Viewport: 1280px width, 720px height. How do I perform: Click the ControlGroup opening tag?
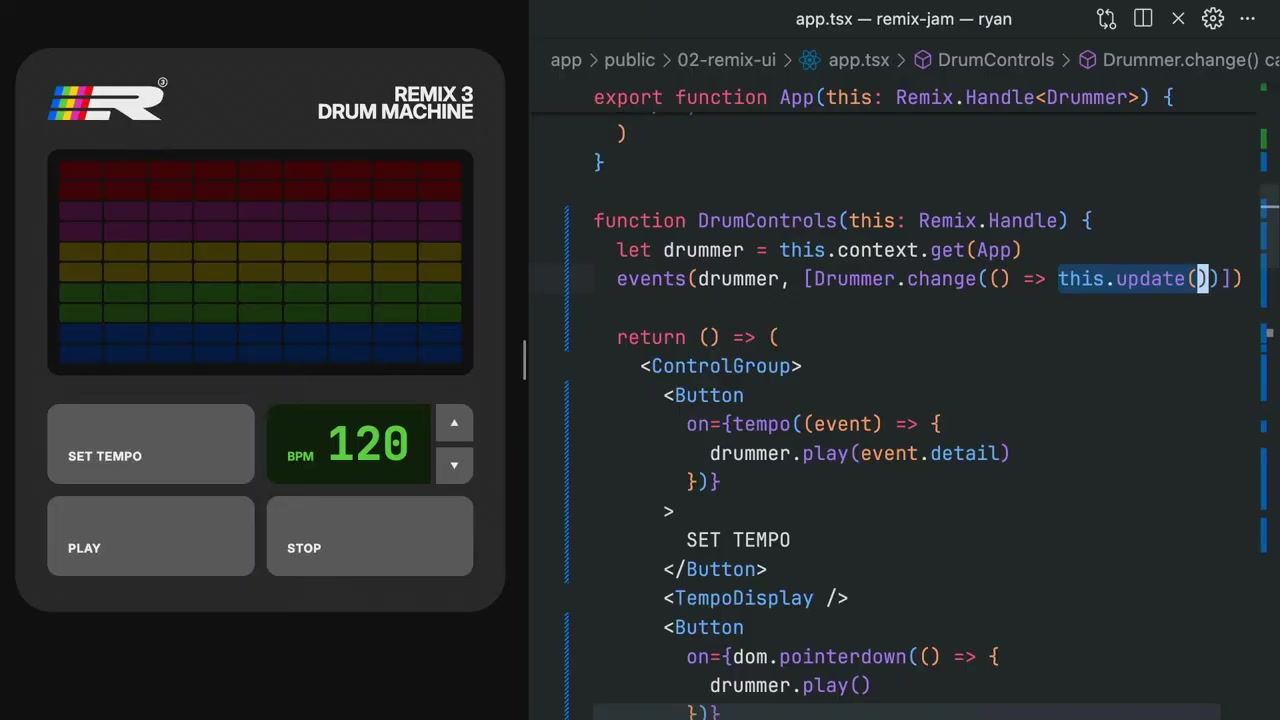[x=721, y=366]
